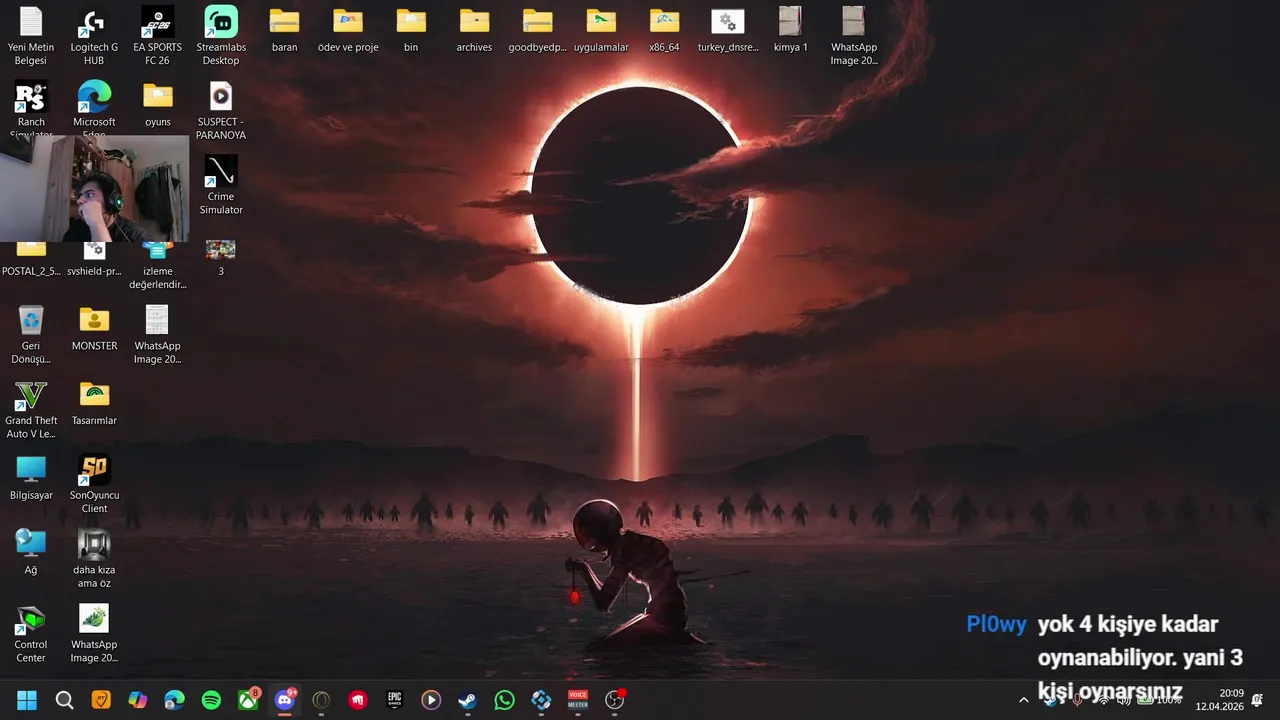Open Steam from the taskbar

(x=468, y=700)
